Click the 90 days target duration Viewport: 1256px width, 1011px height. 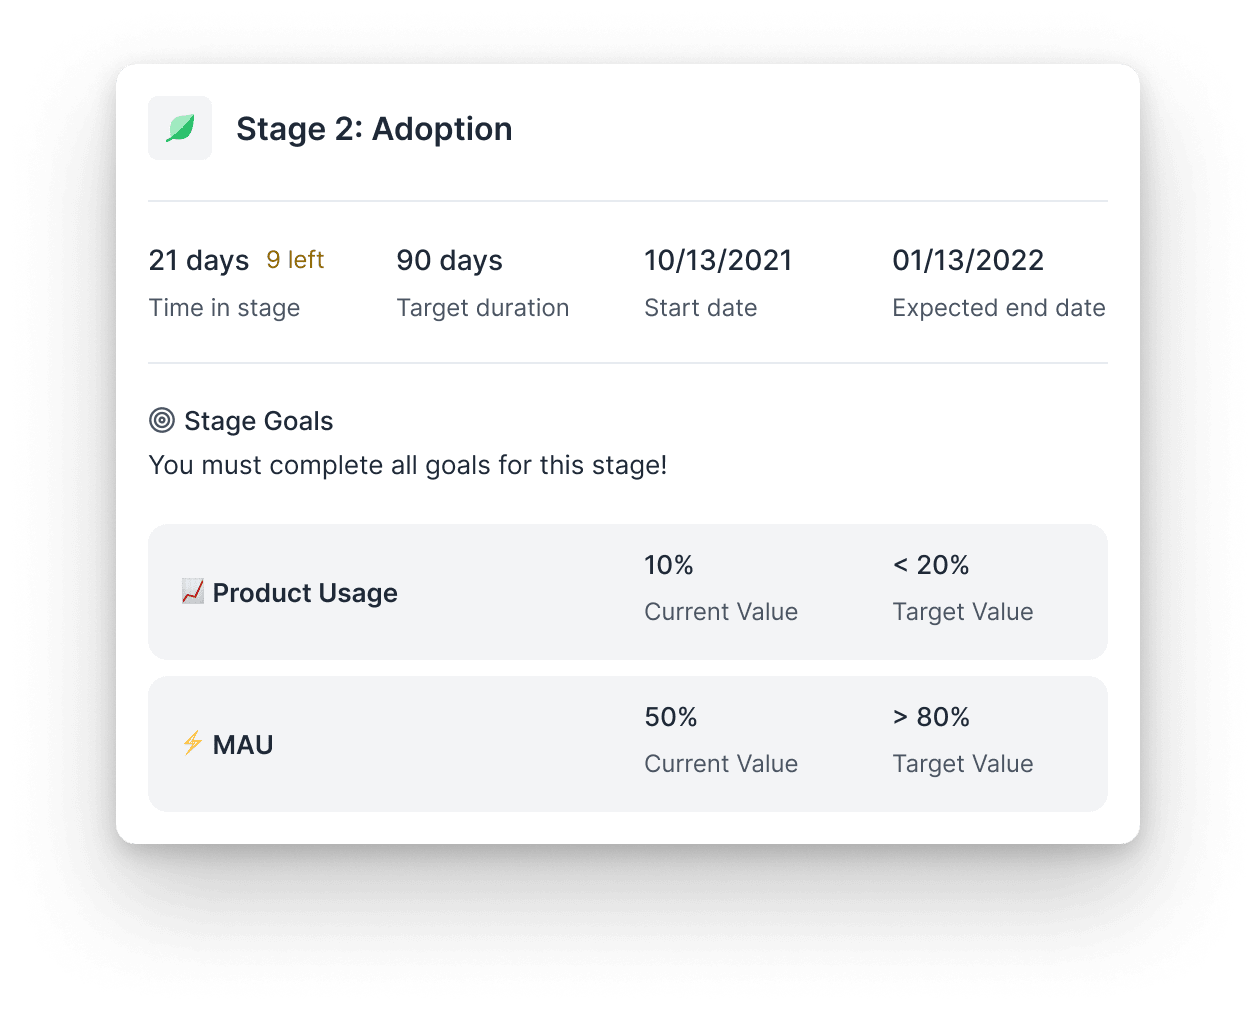tap(450, 261)
